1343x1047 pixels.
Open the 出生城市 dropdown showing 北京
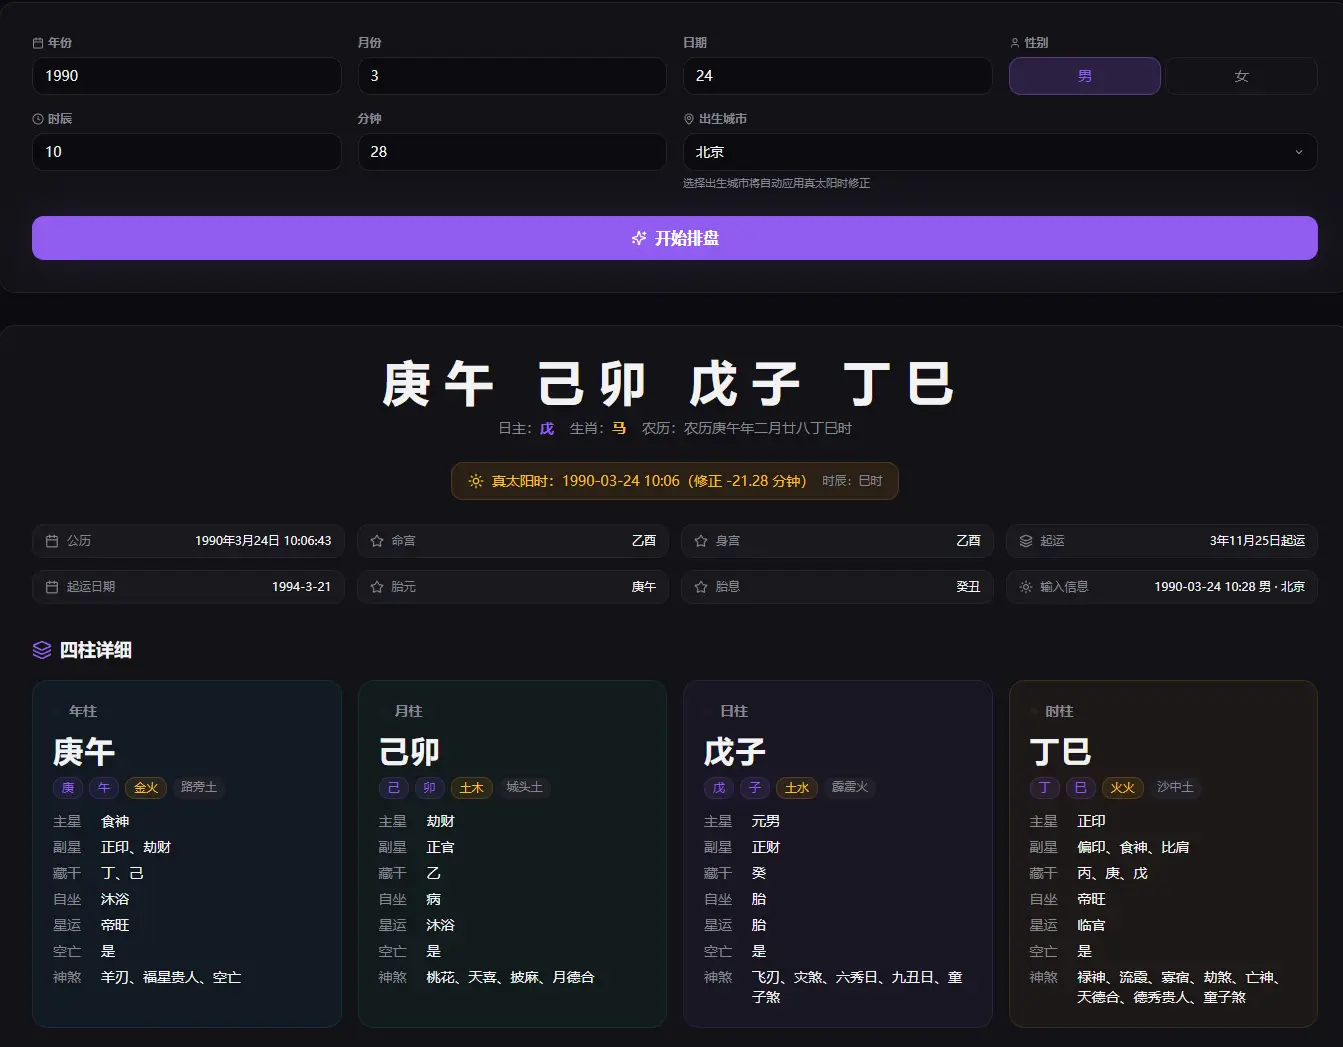tap(1000, 152)
